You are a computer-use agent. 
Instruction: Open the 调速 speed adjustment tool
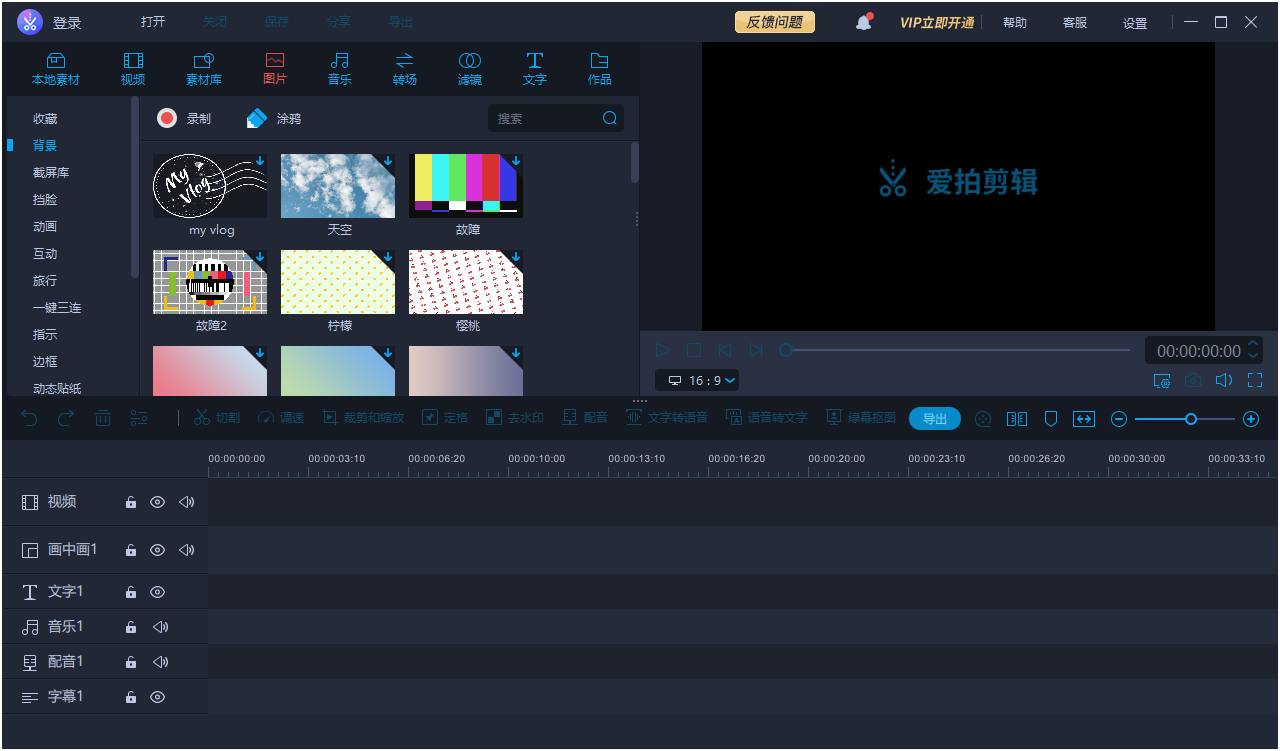point(281,418)
